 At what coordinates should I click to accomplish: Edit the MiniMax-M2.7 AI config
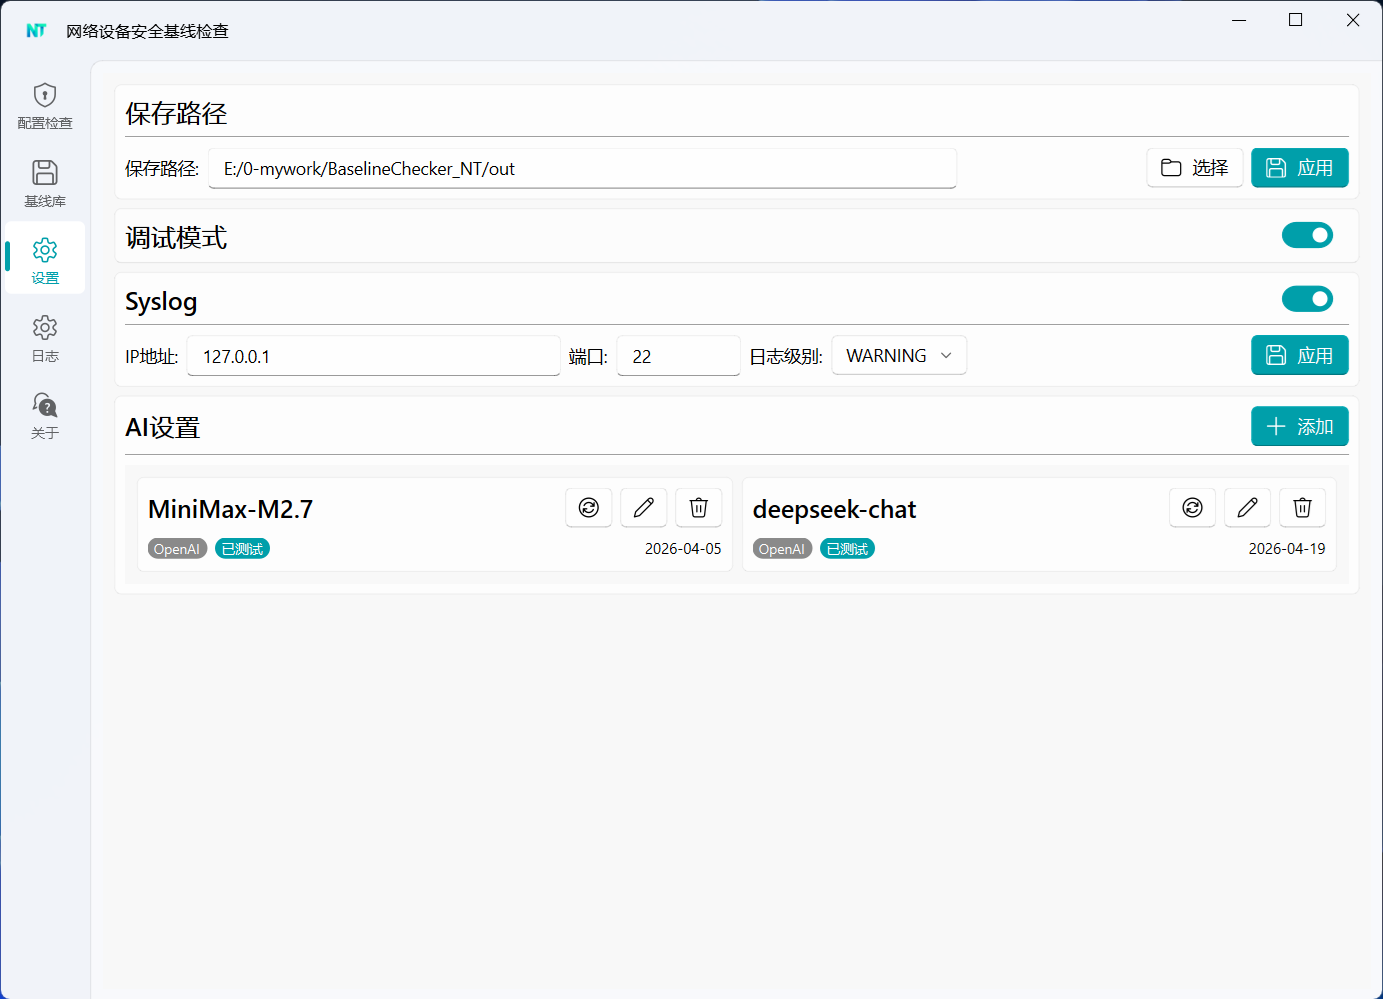644,508
